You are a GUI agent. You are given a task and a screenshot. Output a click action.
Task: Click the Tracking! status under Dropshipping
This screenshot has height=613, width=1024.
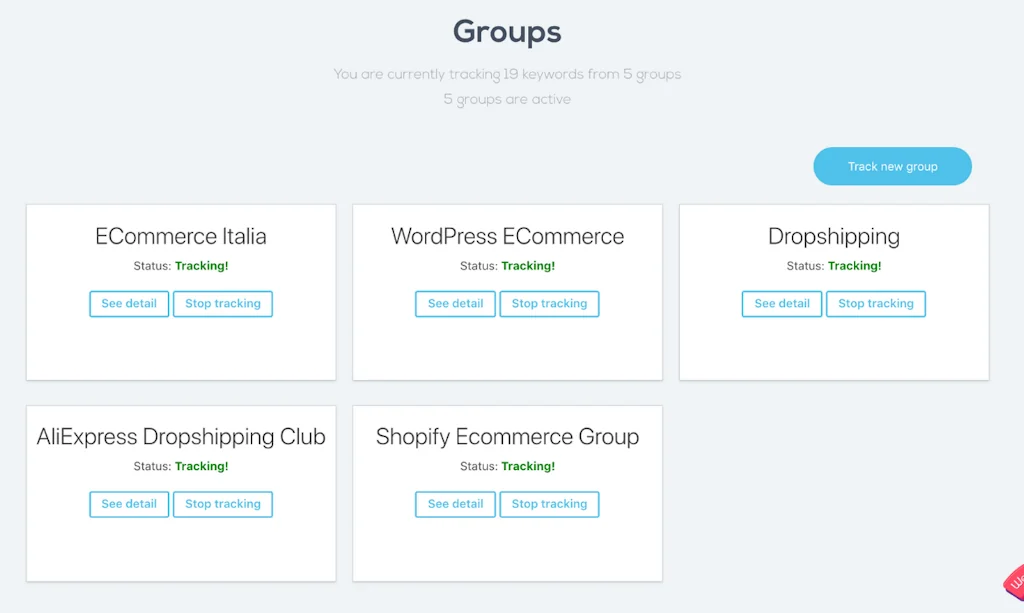coord(854,266)
